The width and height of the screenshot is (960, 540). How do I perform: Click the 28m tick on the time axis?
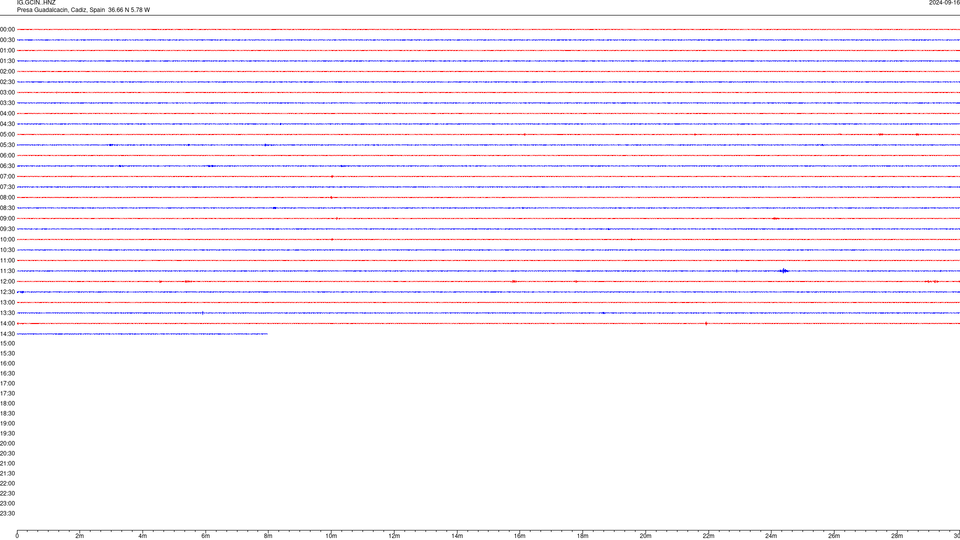click(897, 536)
